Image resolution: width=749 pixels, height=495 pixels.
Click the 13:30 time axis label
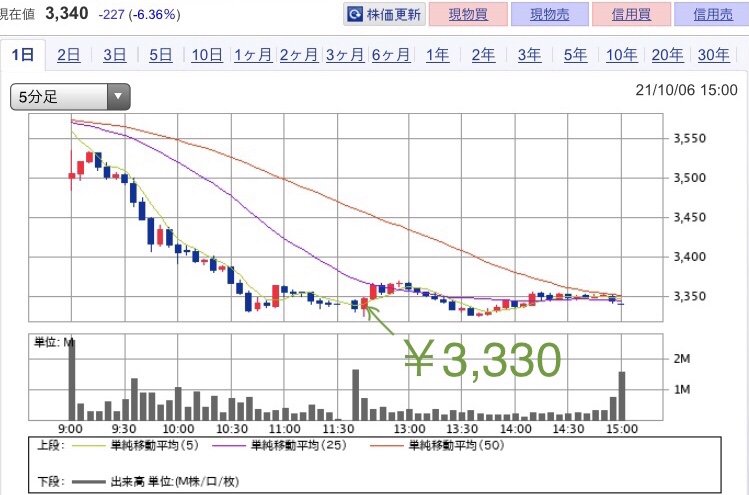click(462, 429)
